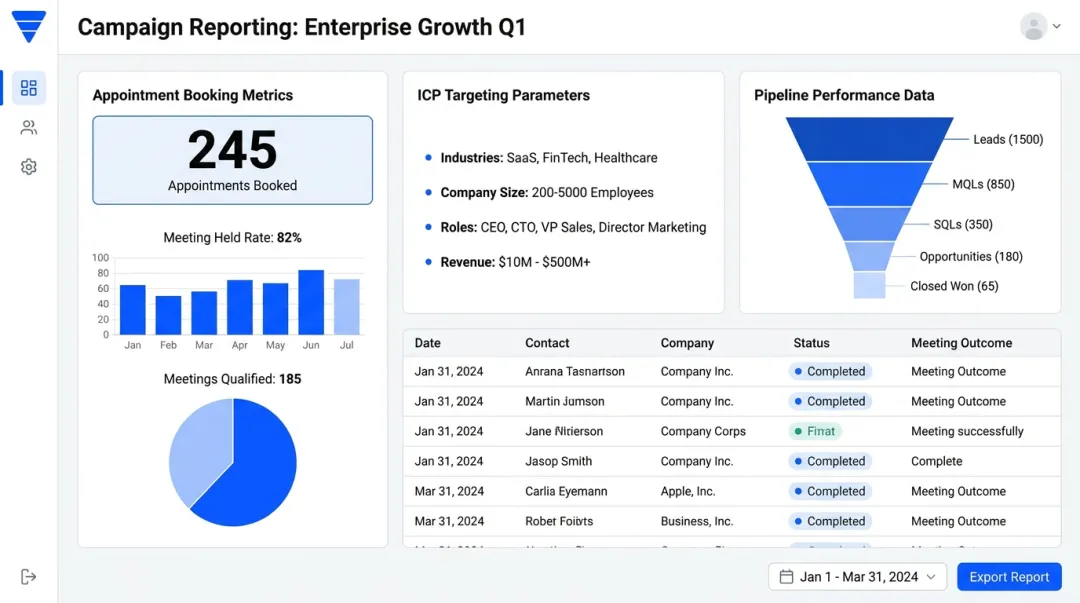Click the Appointment Booking Metrics heading

[193, 95]
